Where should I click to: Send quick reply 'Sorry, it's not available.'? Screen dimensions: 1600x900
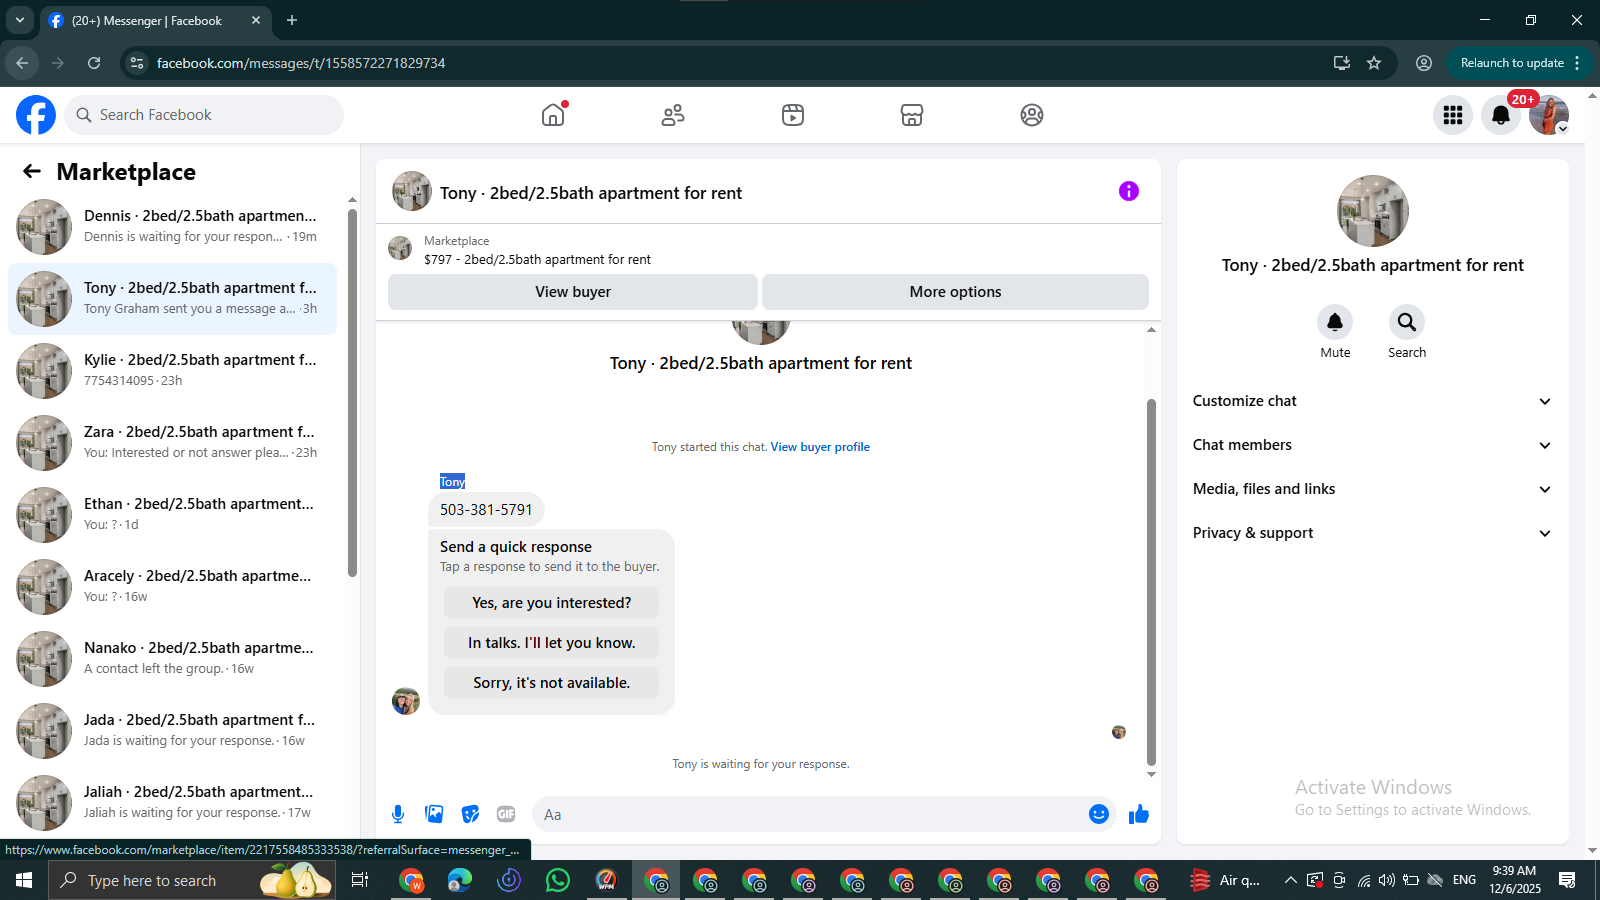[551, 683]
